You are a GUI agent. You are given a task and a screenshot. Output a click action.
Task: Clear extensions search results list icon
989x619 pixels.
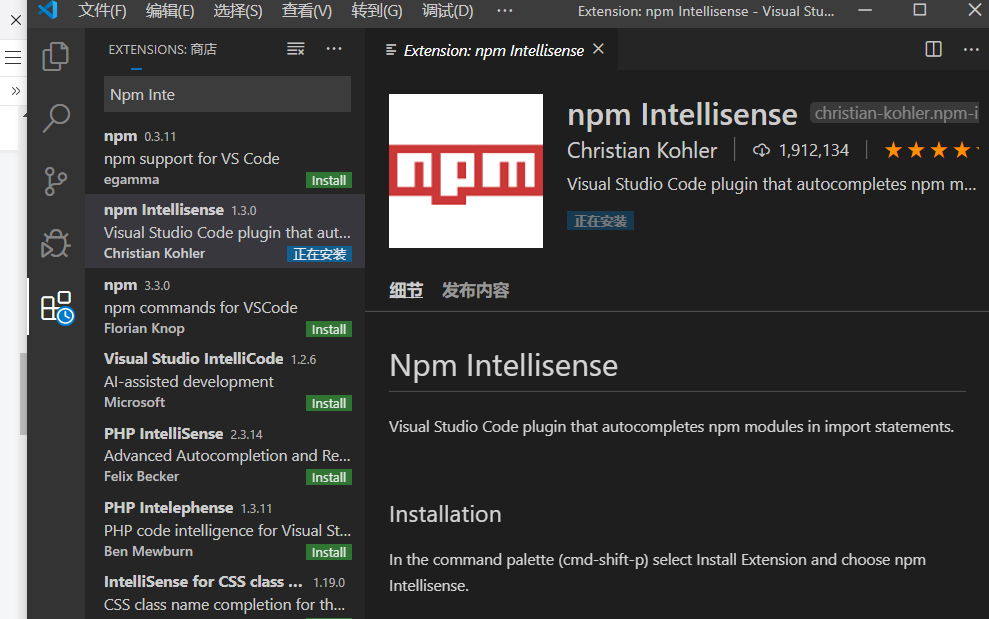tap(296, 49)
